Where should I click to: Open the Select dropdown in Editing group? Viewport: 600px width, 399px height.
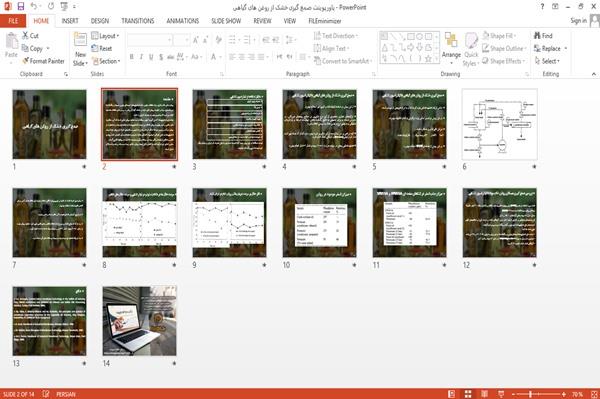(547, 61)
